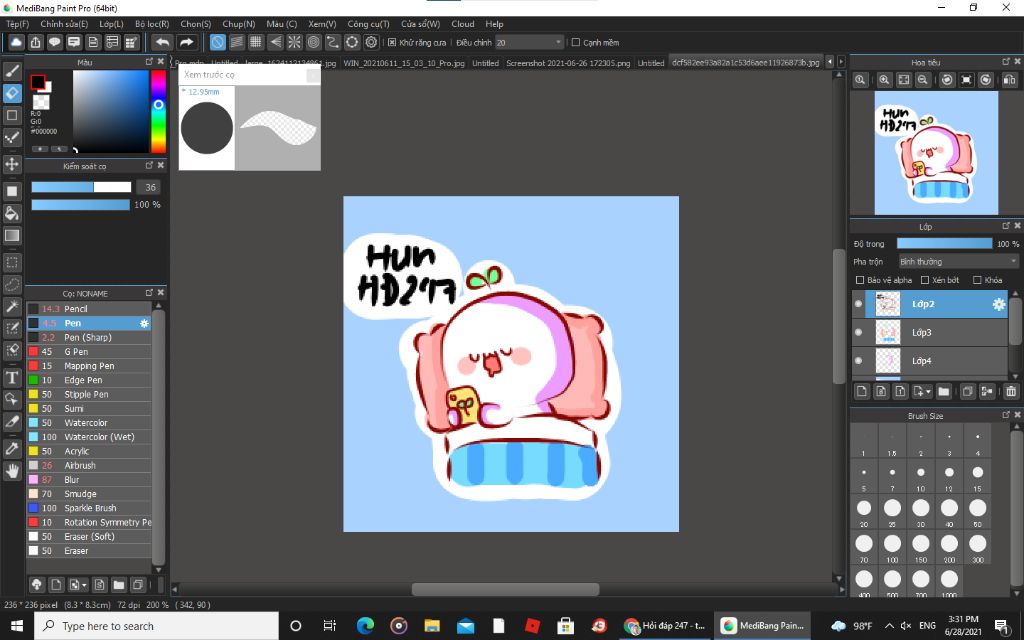Hide layer Lớp2 visibility

point(858,304)
